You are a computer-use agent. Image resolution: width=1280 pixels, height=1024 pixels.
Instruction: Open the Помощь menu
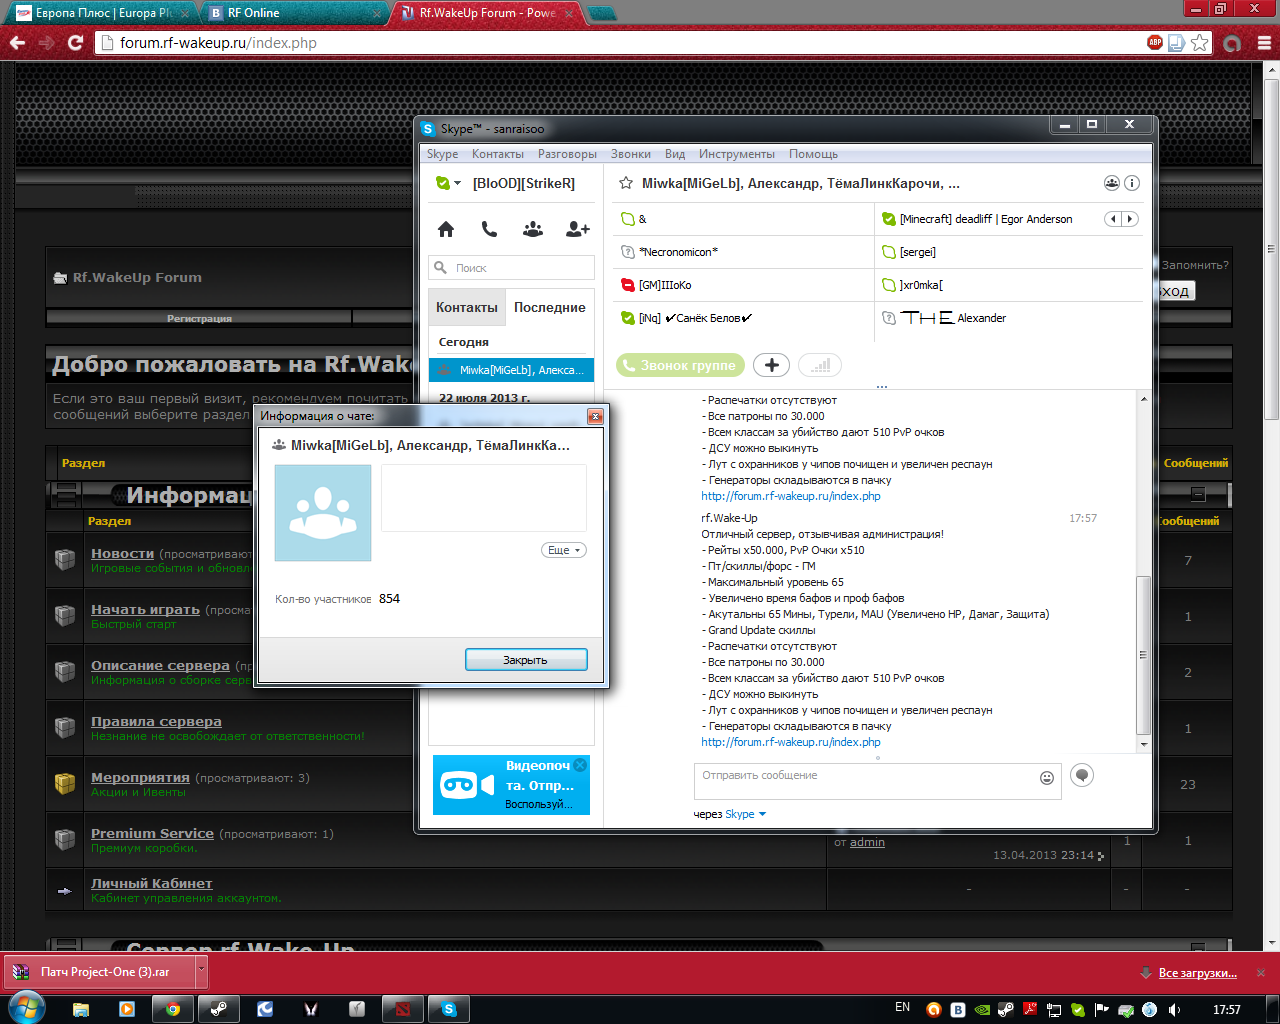(x=813, y=154)
